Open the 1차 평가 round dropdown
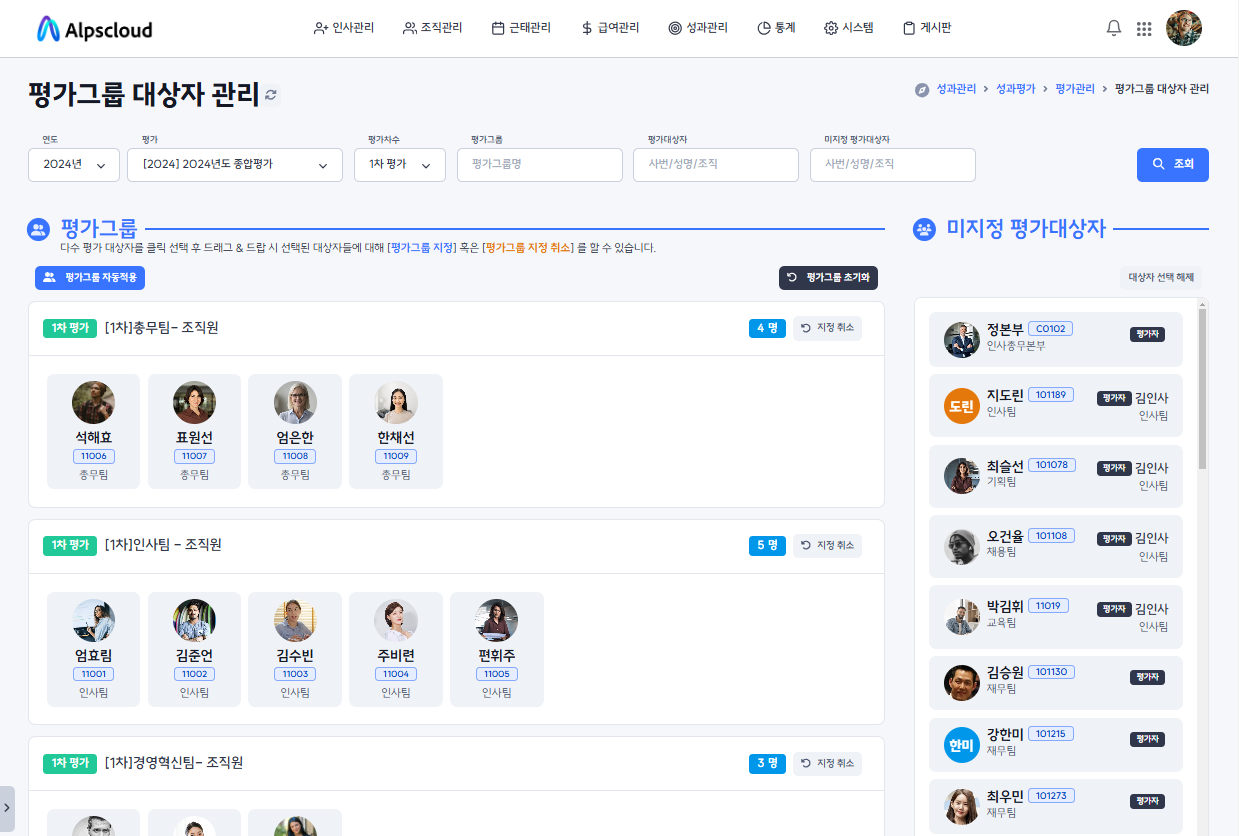 (400, 165)
